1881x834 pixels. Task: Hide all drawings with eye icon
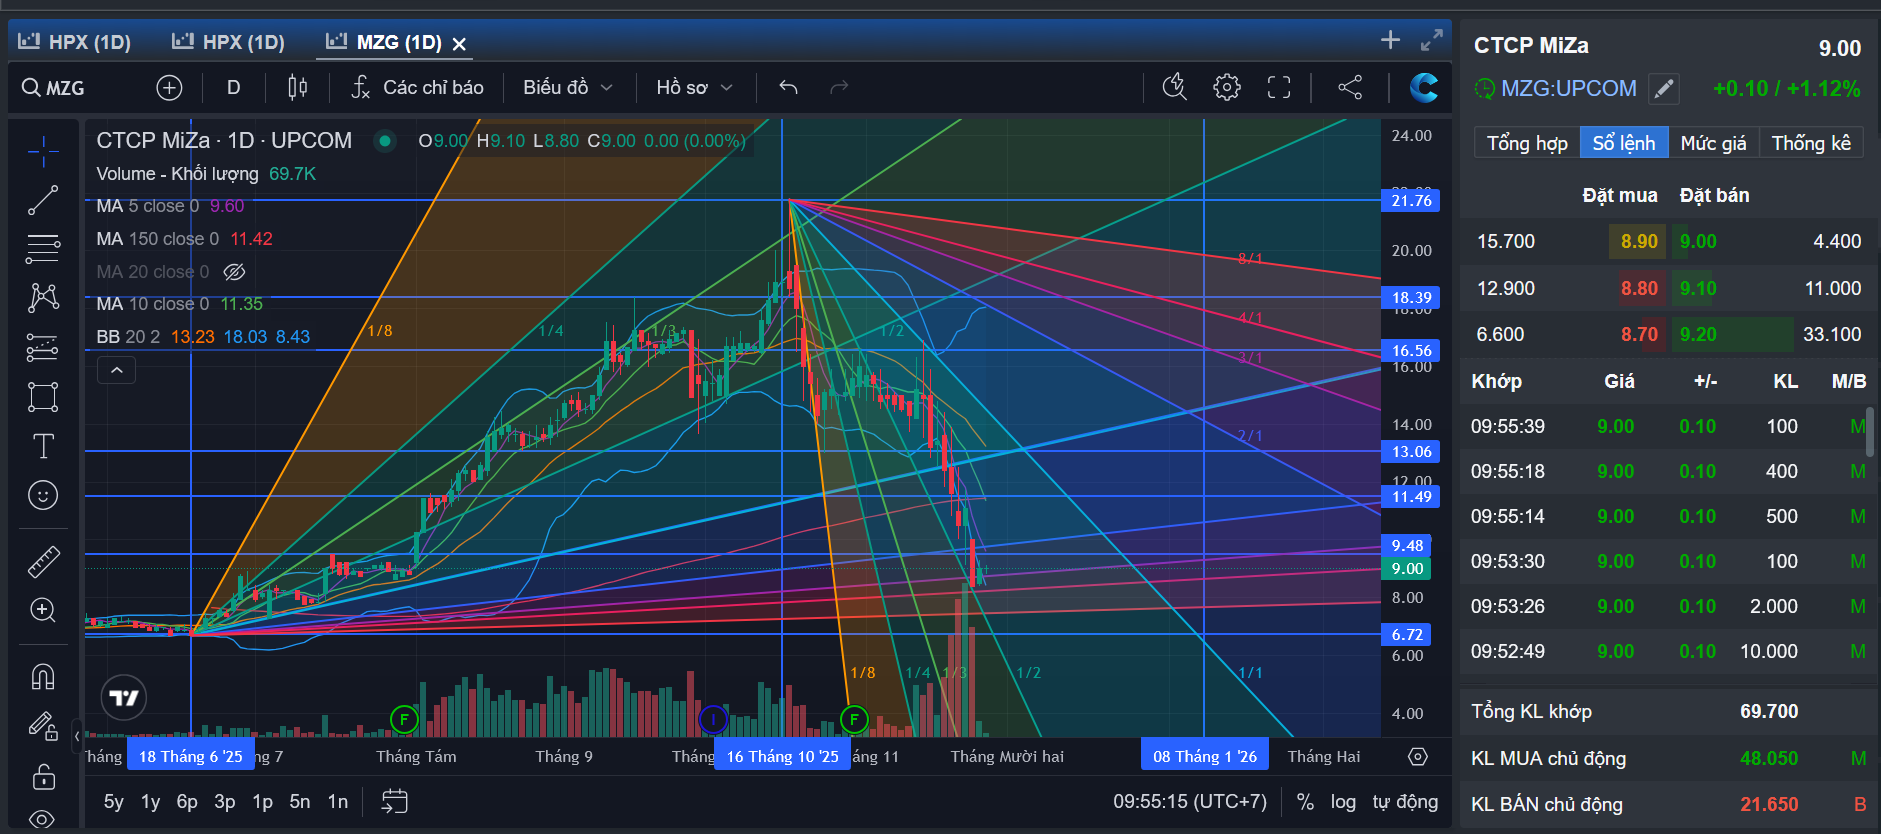[x=43, y=819]
